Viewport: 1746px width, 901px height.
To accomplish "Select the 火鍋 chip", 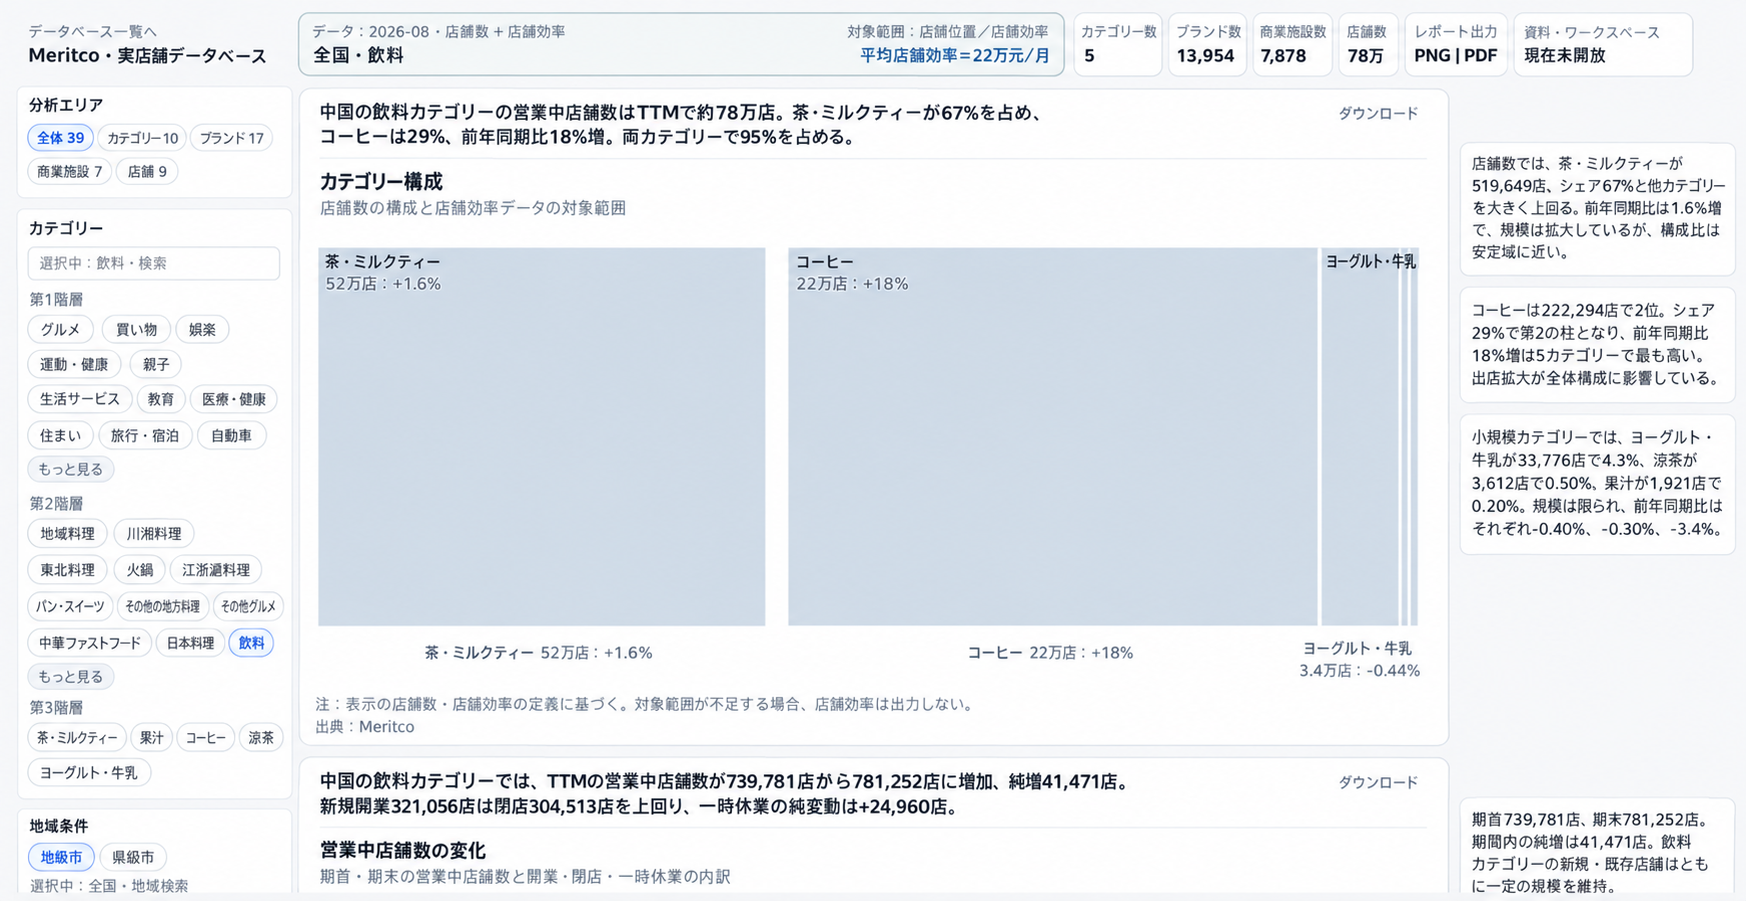I will tap(139, 569).
